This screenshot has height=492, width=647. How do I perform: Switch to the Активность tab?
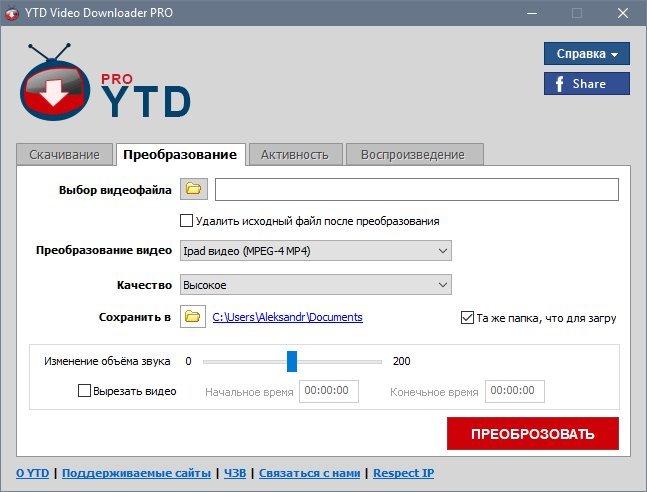tap(295, 155)
